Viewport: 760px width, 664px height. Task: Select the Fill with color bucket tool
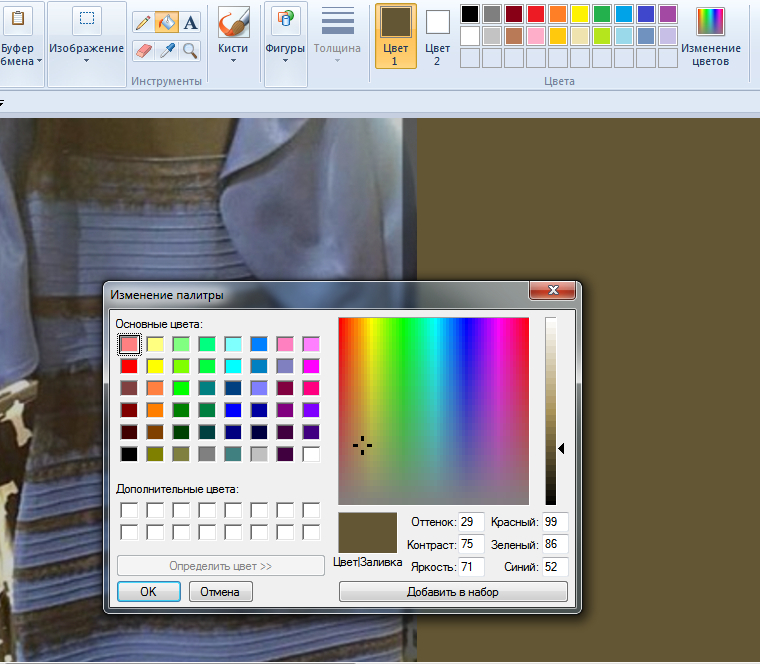167,21
